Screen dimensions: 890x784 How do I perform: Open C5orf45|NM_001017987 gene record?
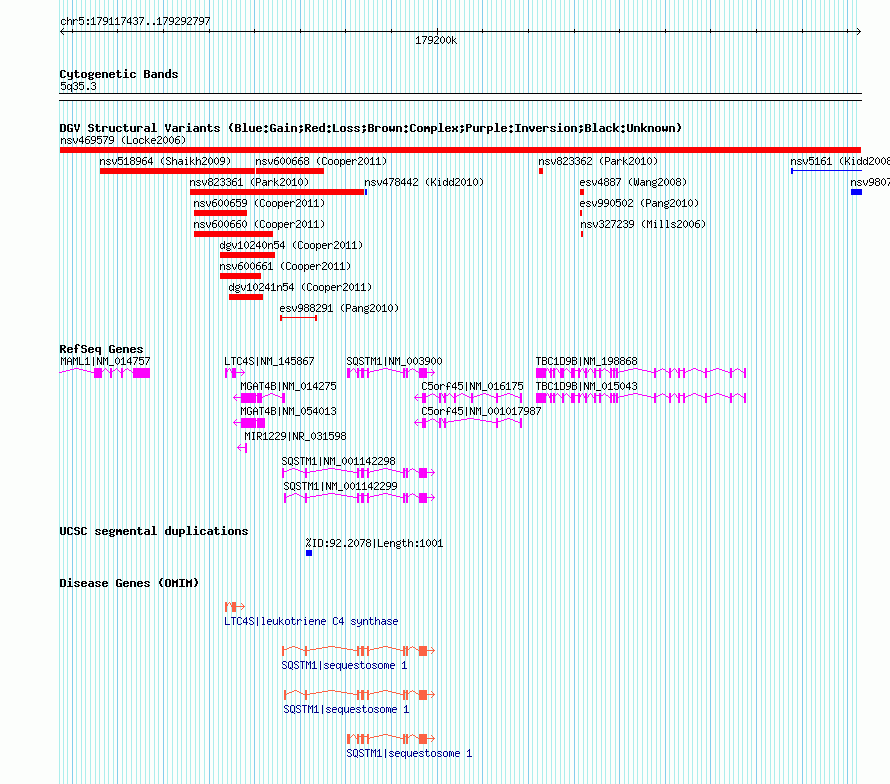[481, 411]
